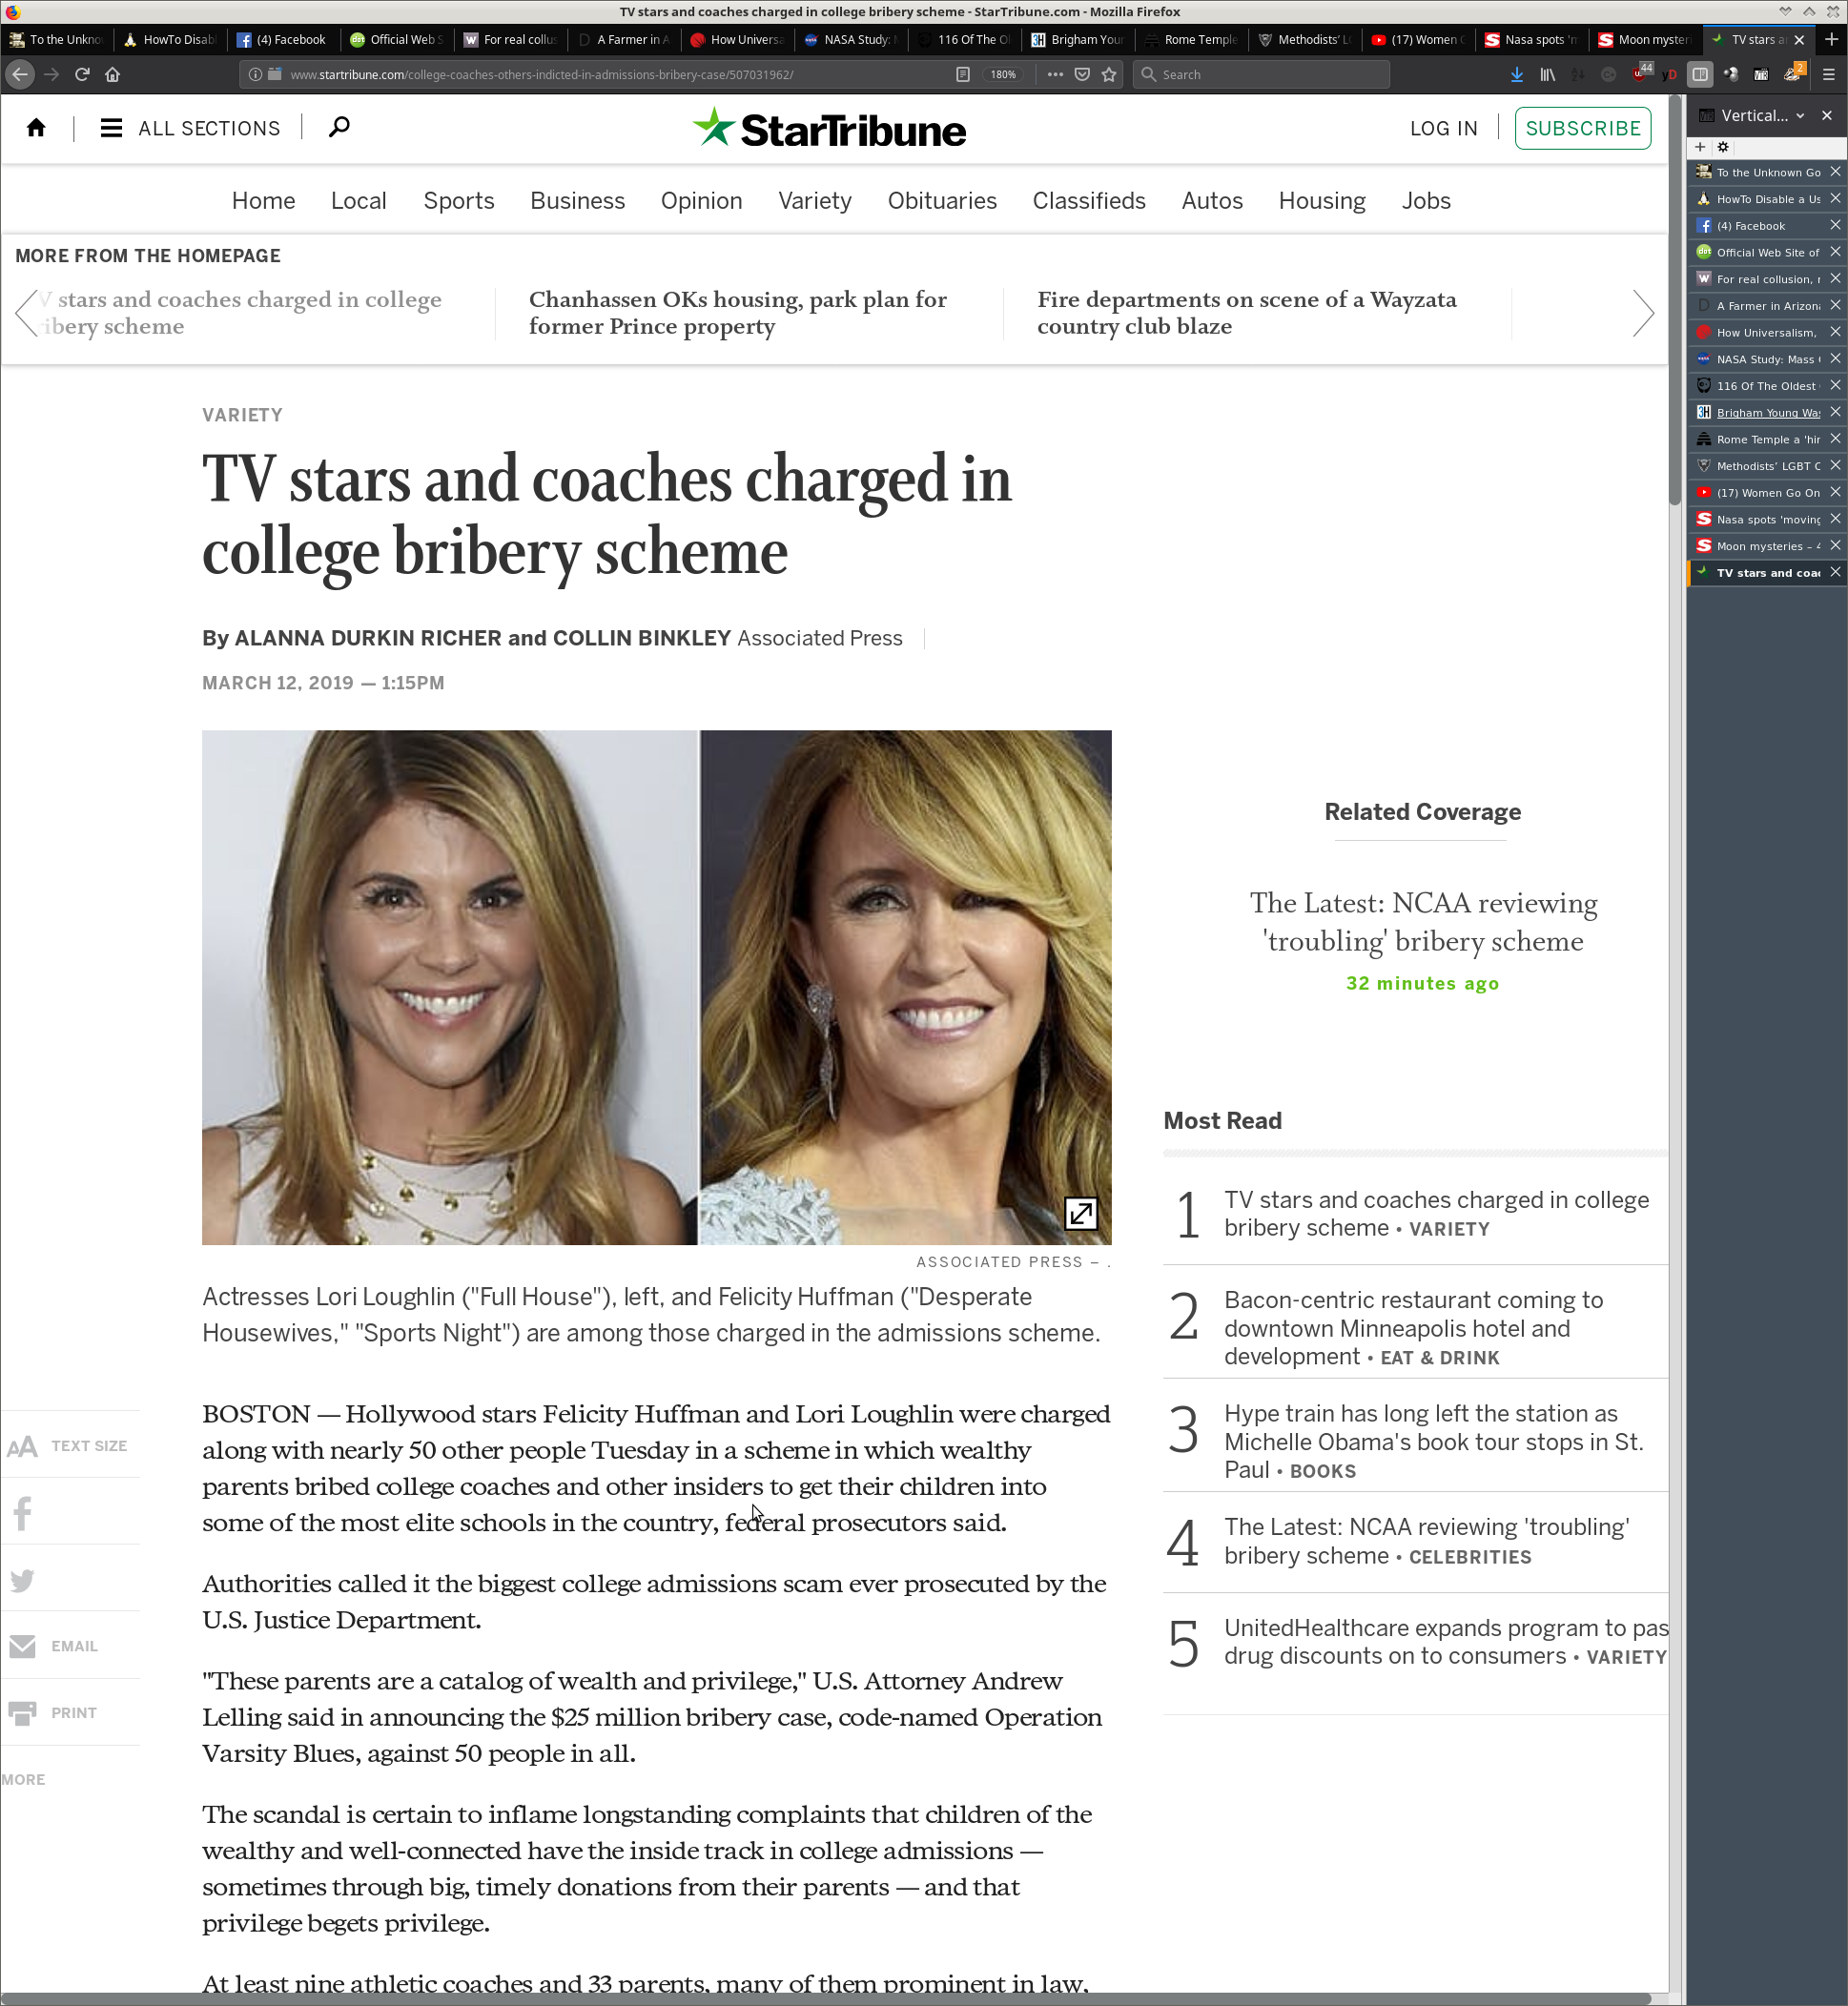
Task: Print the article
Action: (x=53, y=1713)
